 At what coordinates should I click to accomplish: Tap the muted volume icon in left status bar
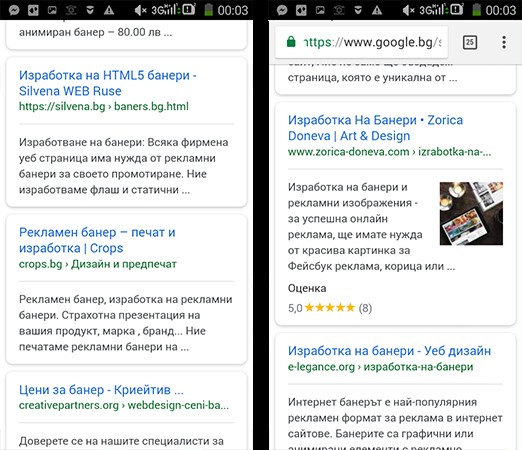(140, 10)
